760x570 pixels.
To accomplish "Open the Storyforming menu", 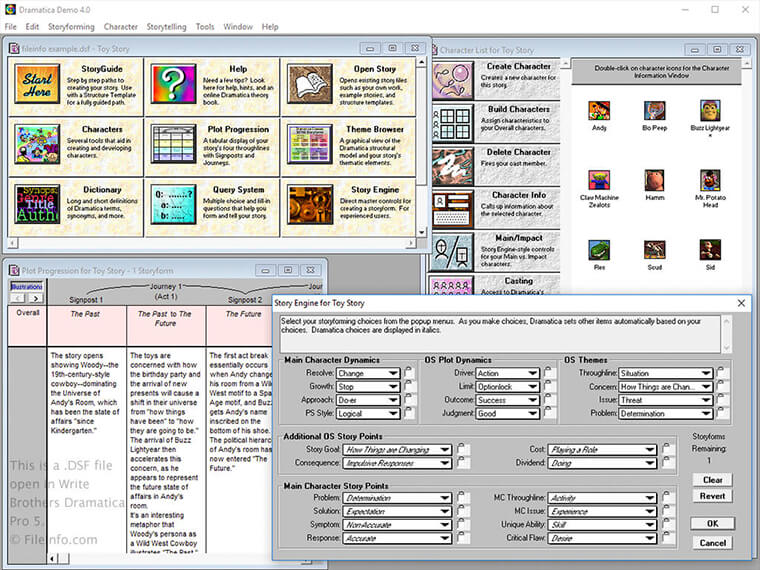I will tap(72, 26).
